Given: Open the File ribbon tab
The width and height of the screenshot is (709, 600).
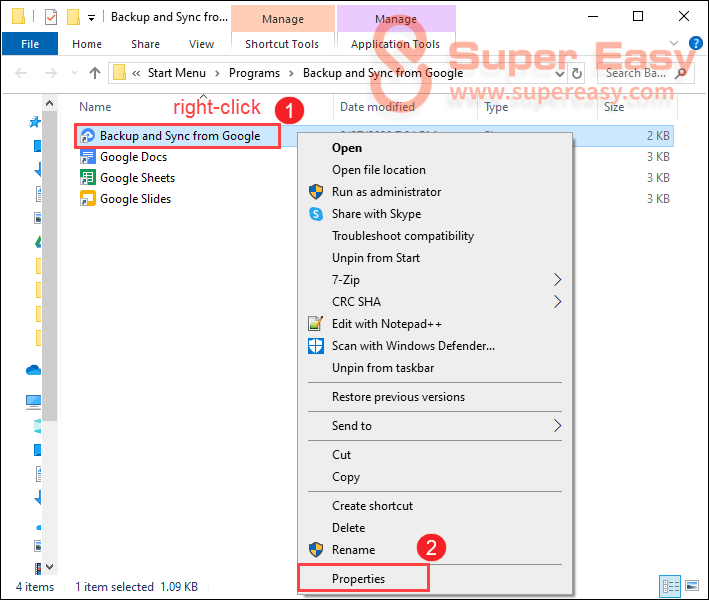Looking at the screenshot, I should 30,44.
